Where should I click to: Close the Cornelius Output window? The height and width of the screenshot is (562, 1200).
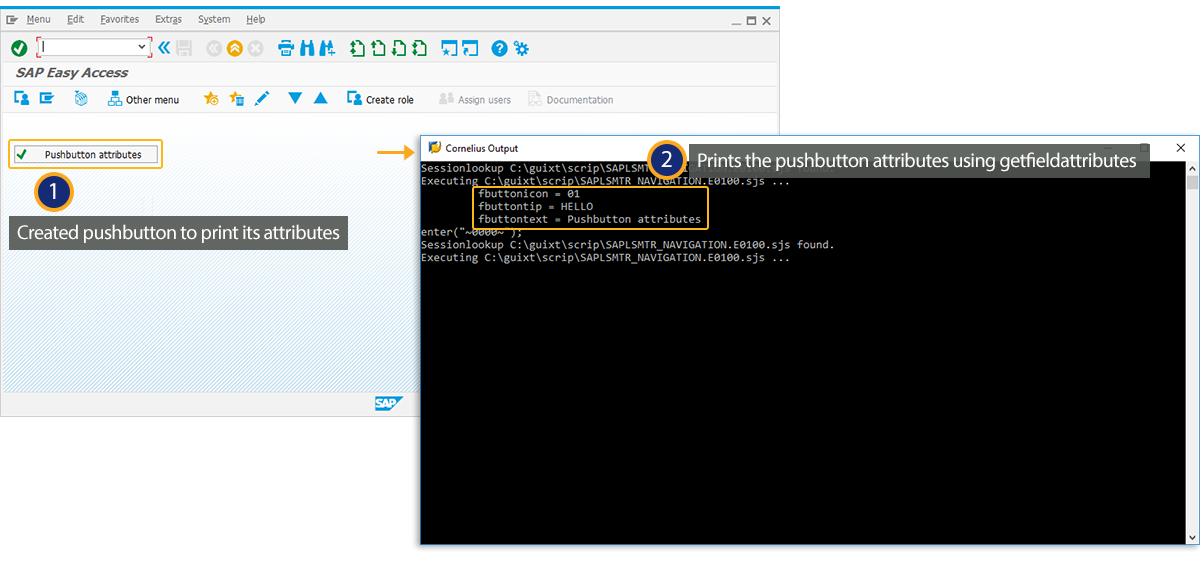point(1180,148)
